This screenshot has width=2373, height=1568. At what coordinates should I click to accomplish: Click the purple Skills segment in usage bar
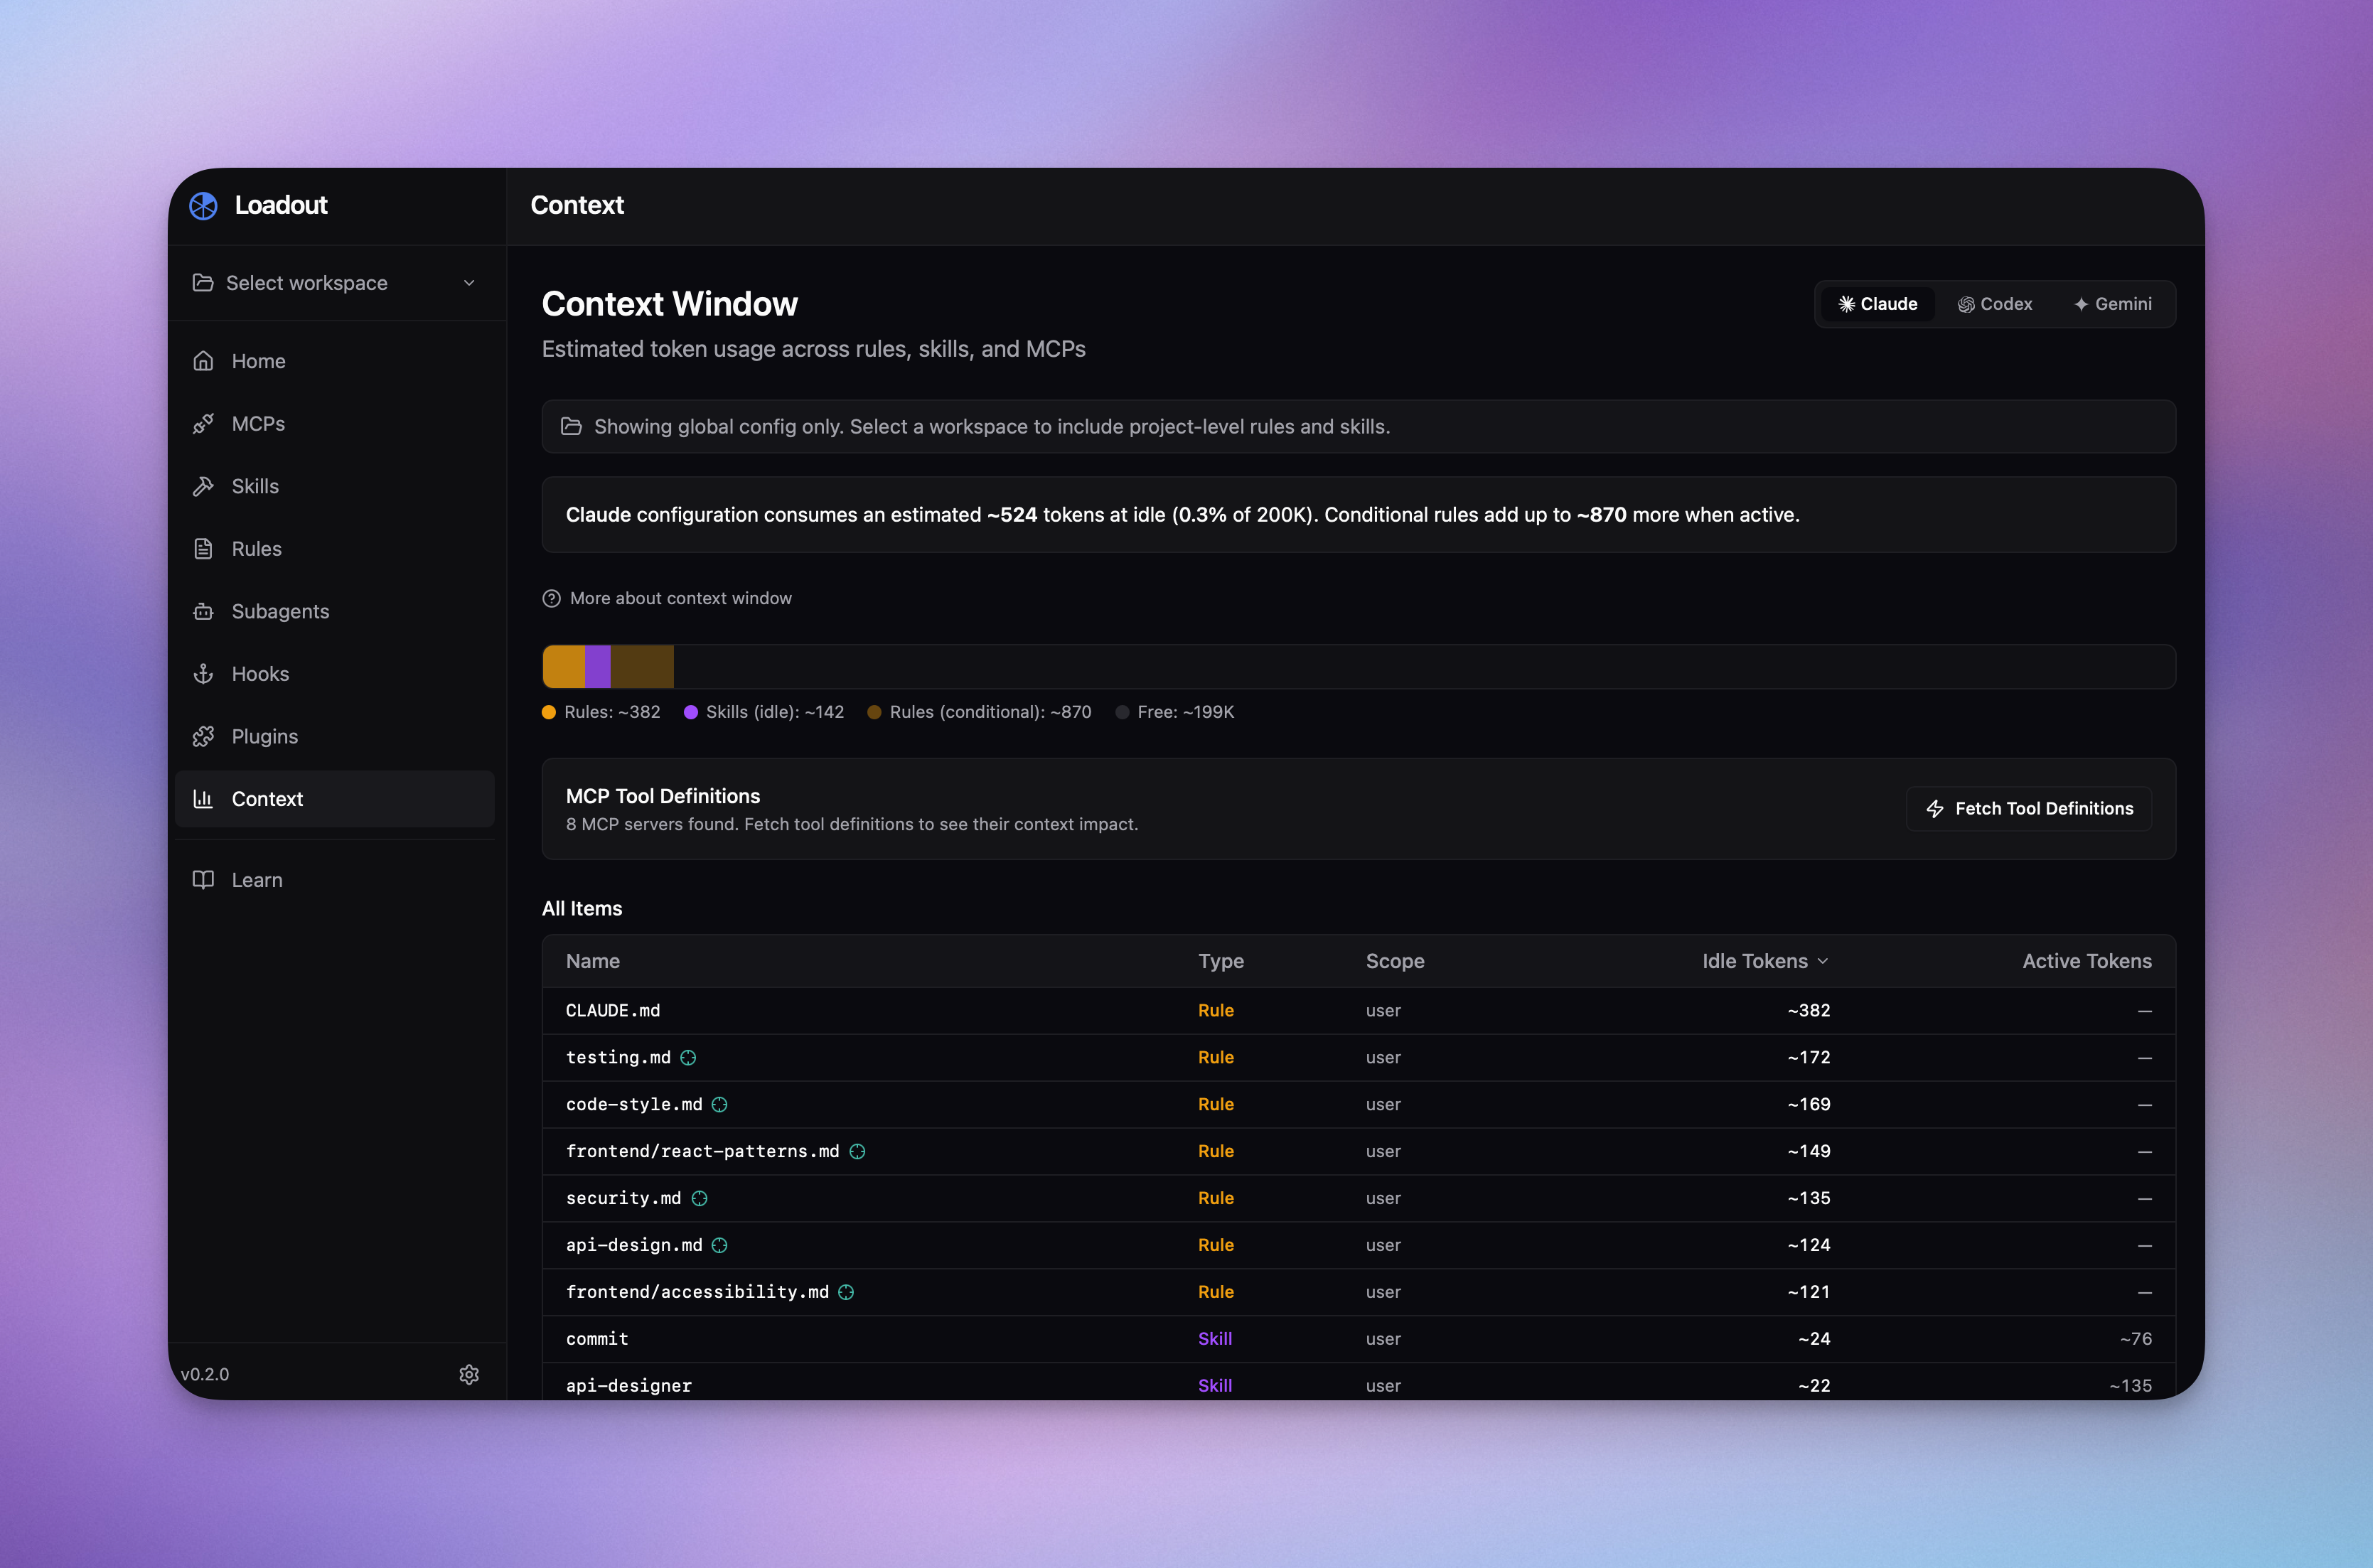[597, 667]
